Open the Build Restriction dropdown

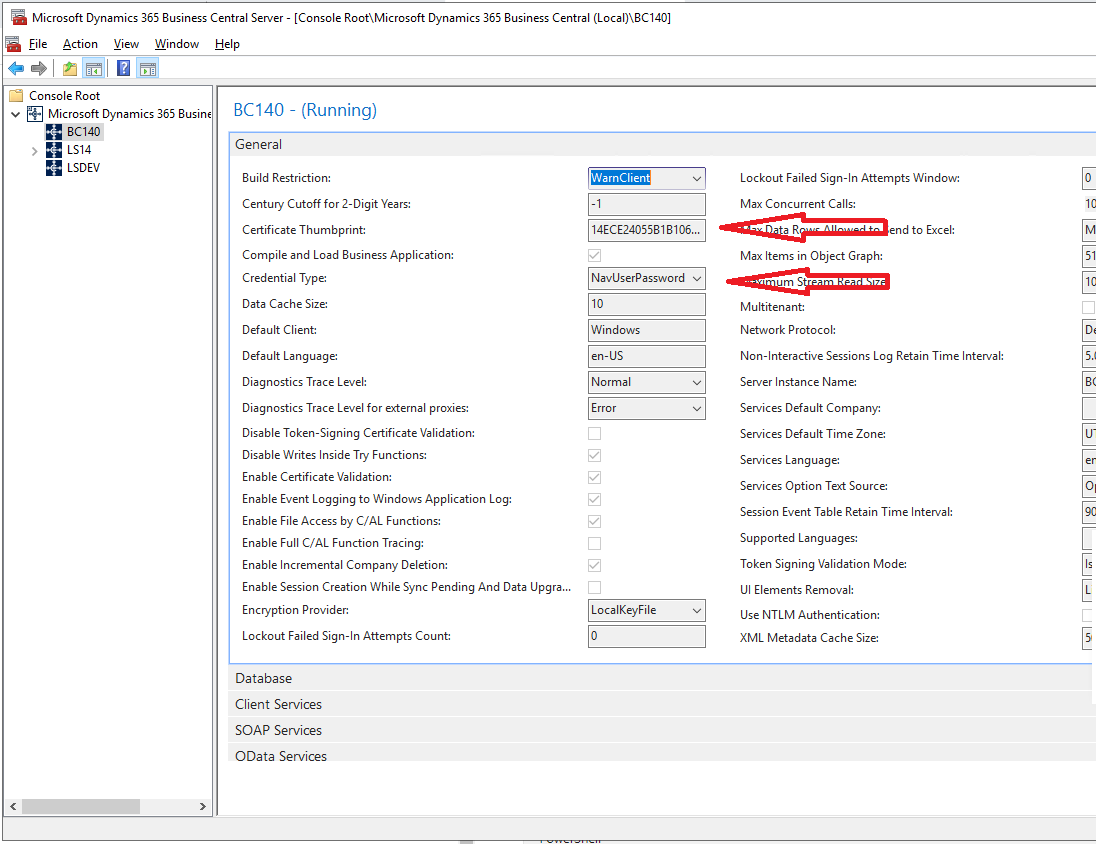point(647,178)
